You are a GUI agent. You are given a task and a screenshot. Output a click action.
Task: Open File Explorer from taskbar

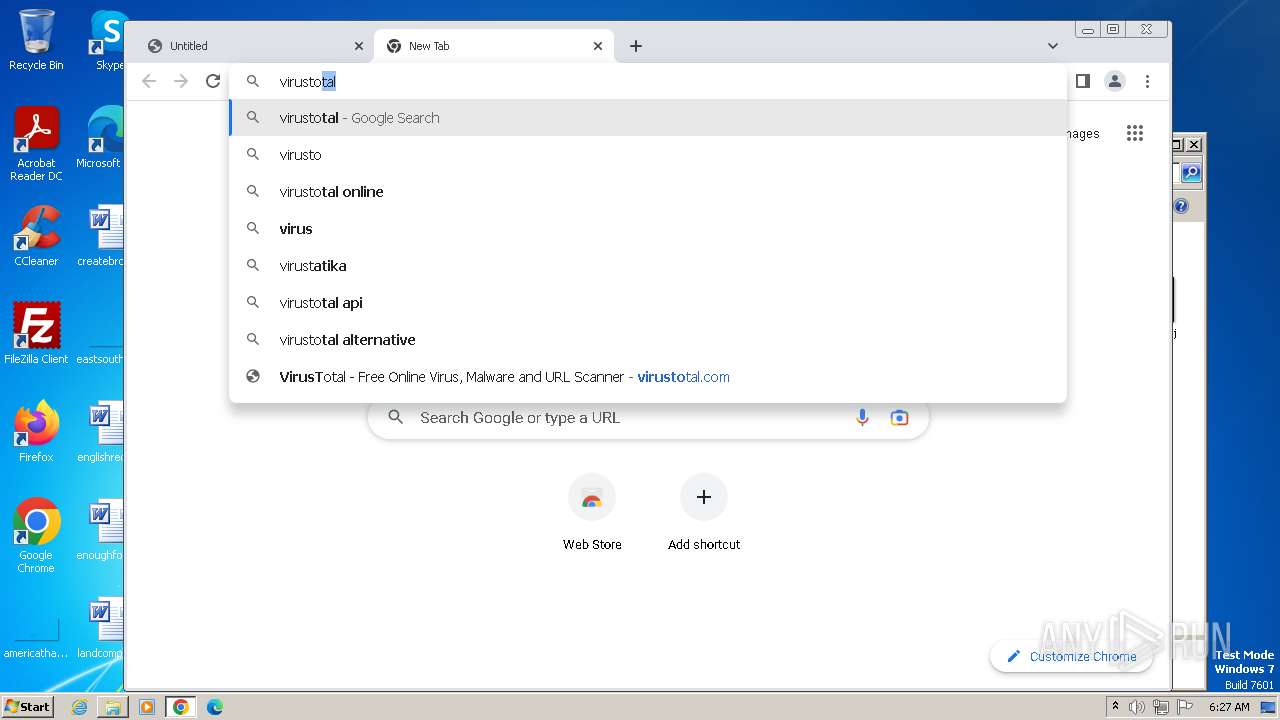113,707
